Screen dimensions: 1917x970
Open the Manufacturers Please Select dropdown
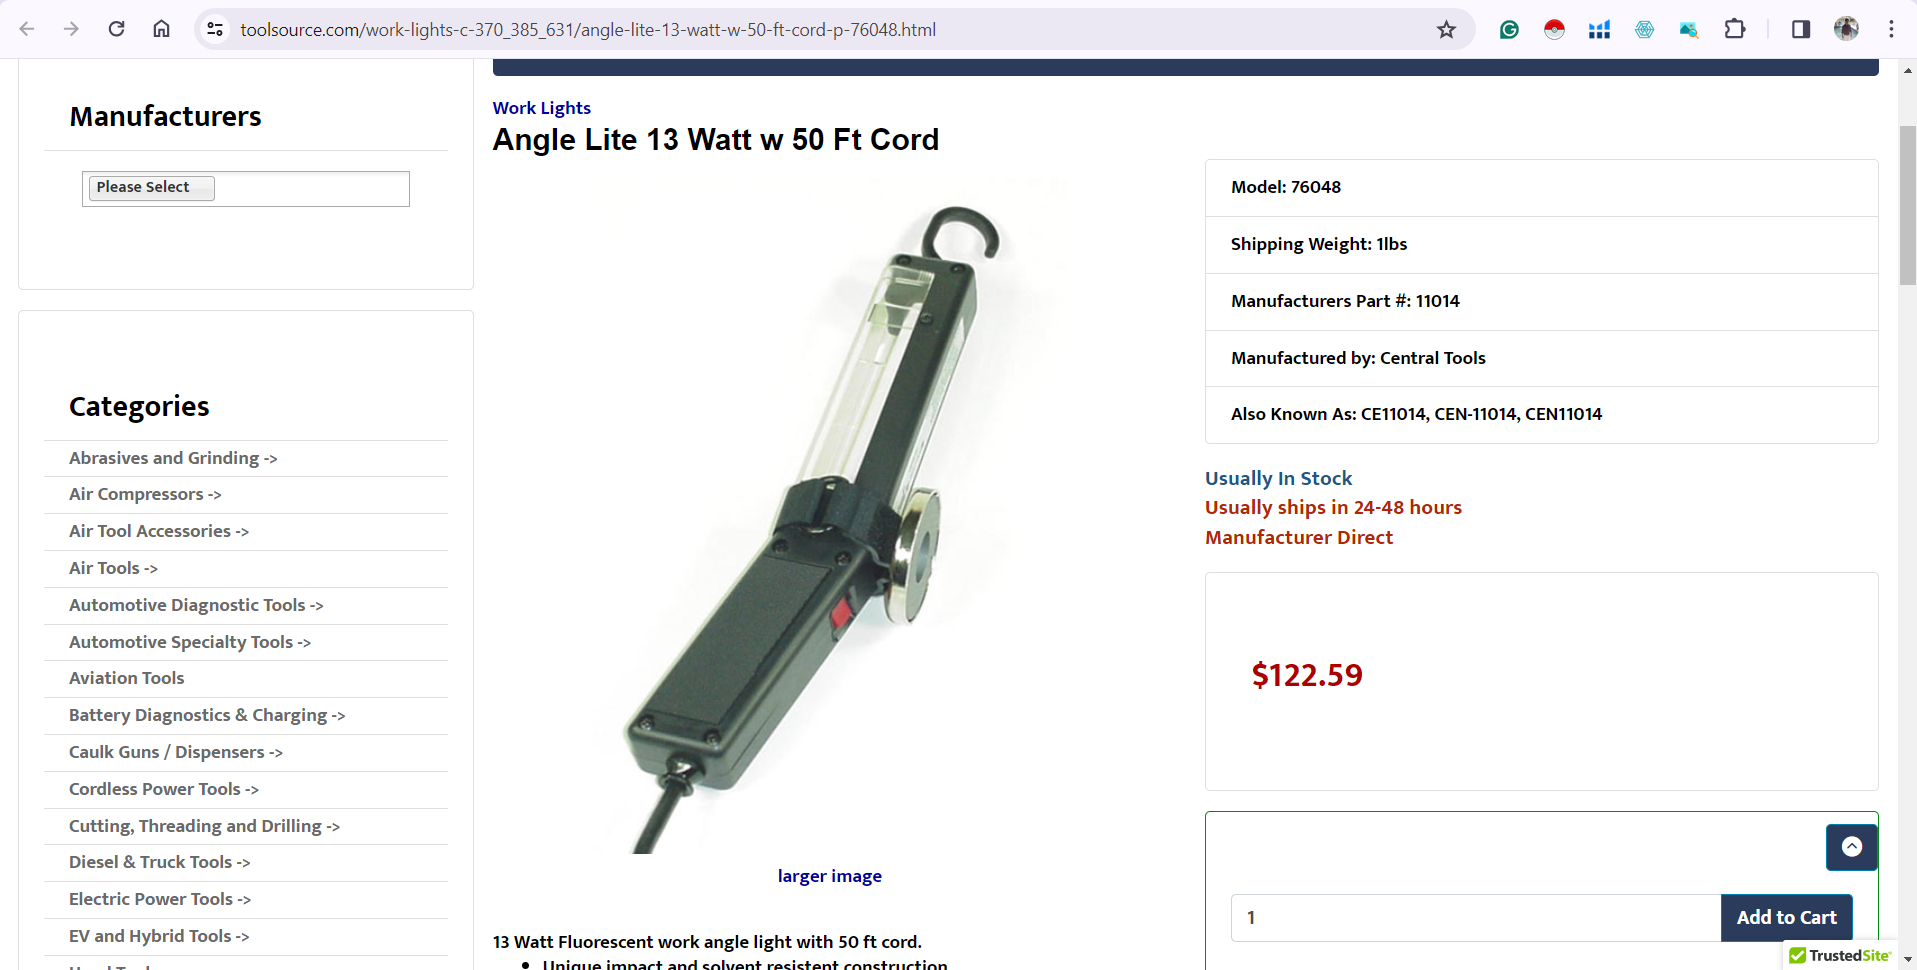246,188
